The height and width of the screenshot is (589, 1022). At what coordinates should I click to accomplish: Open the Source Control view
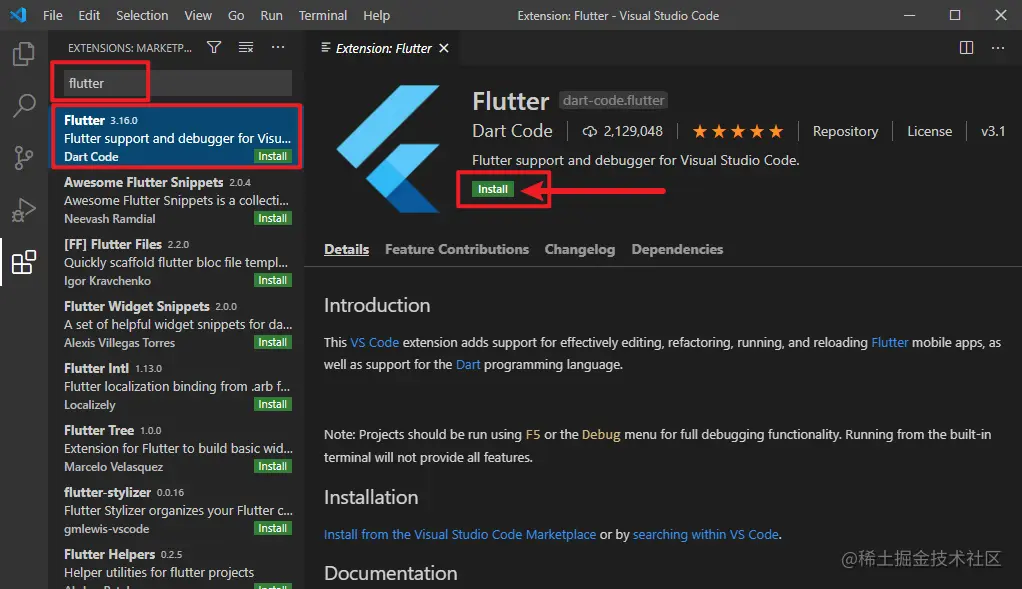click(x=23, y=157)
